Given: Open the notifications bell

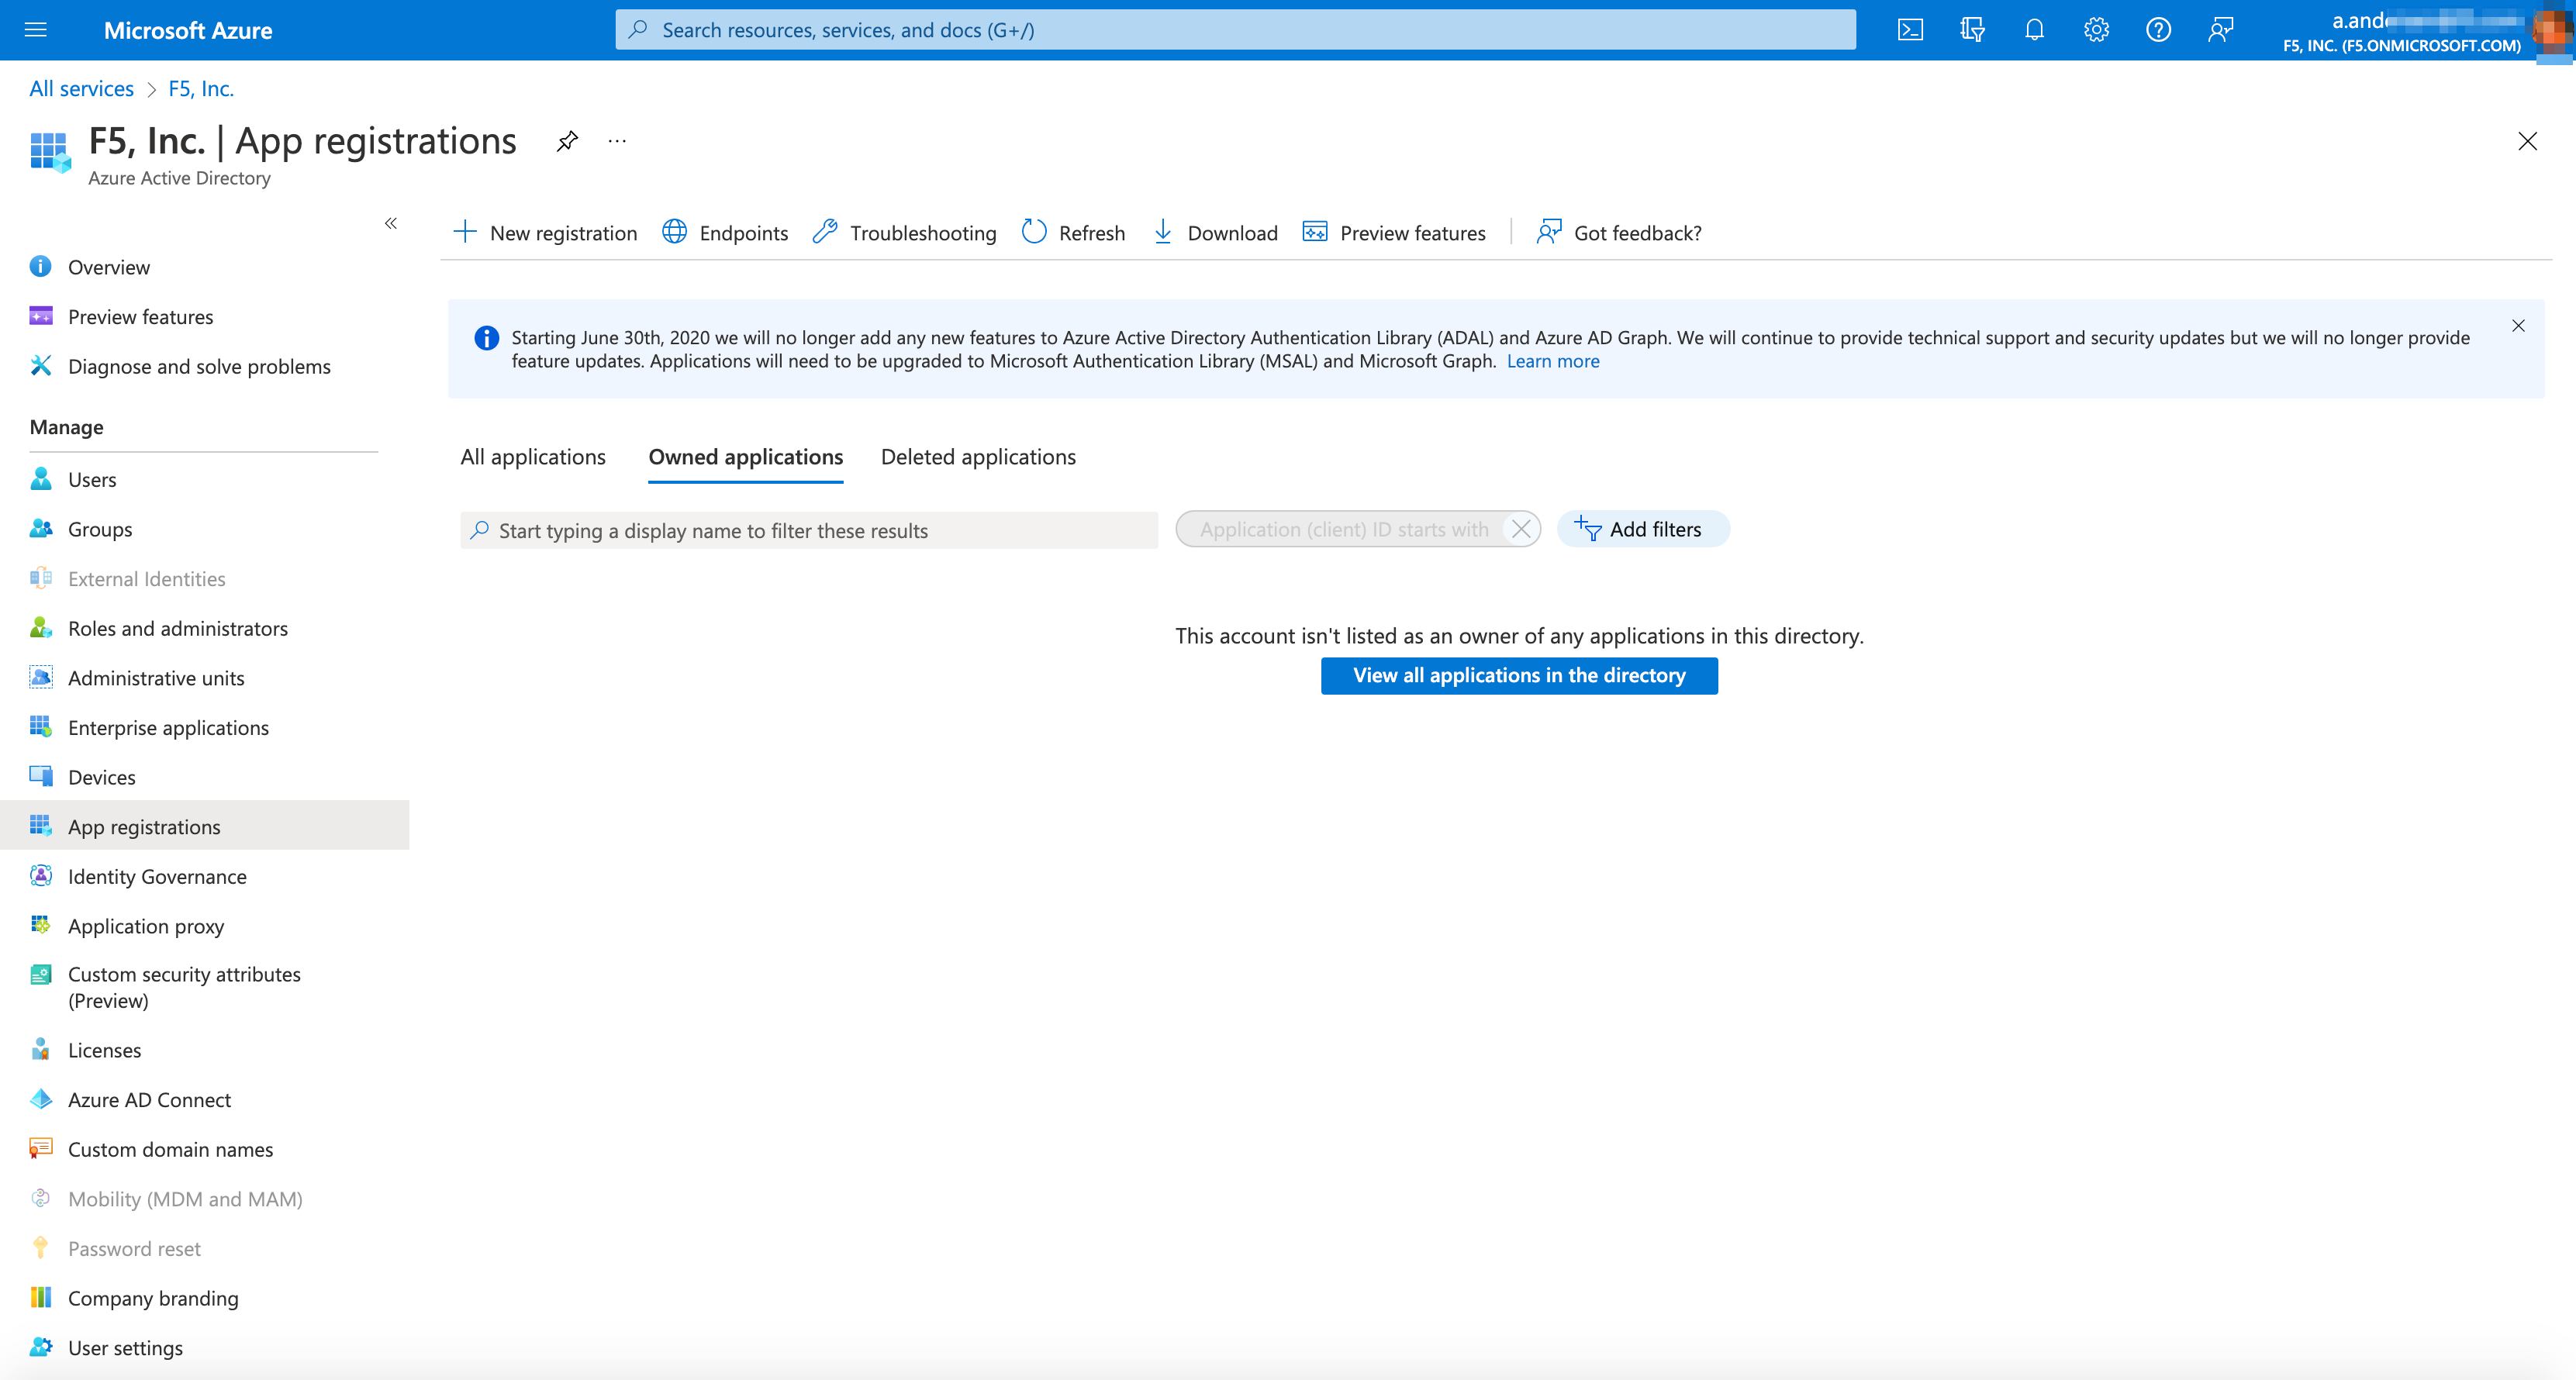Looking at the screenshot, I should click(2034, 29).
